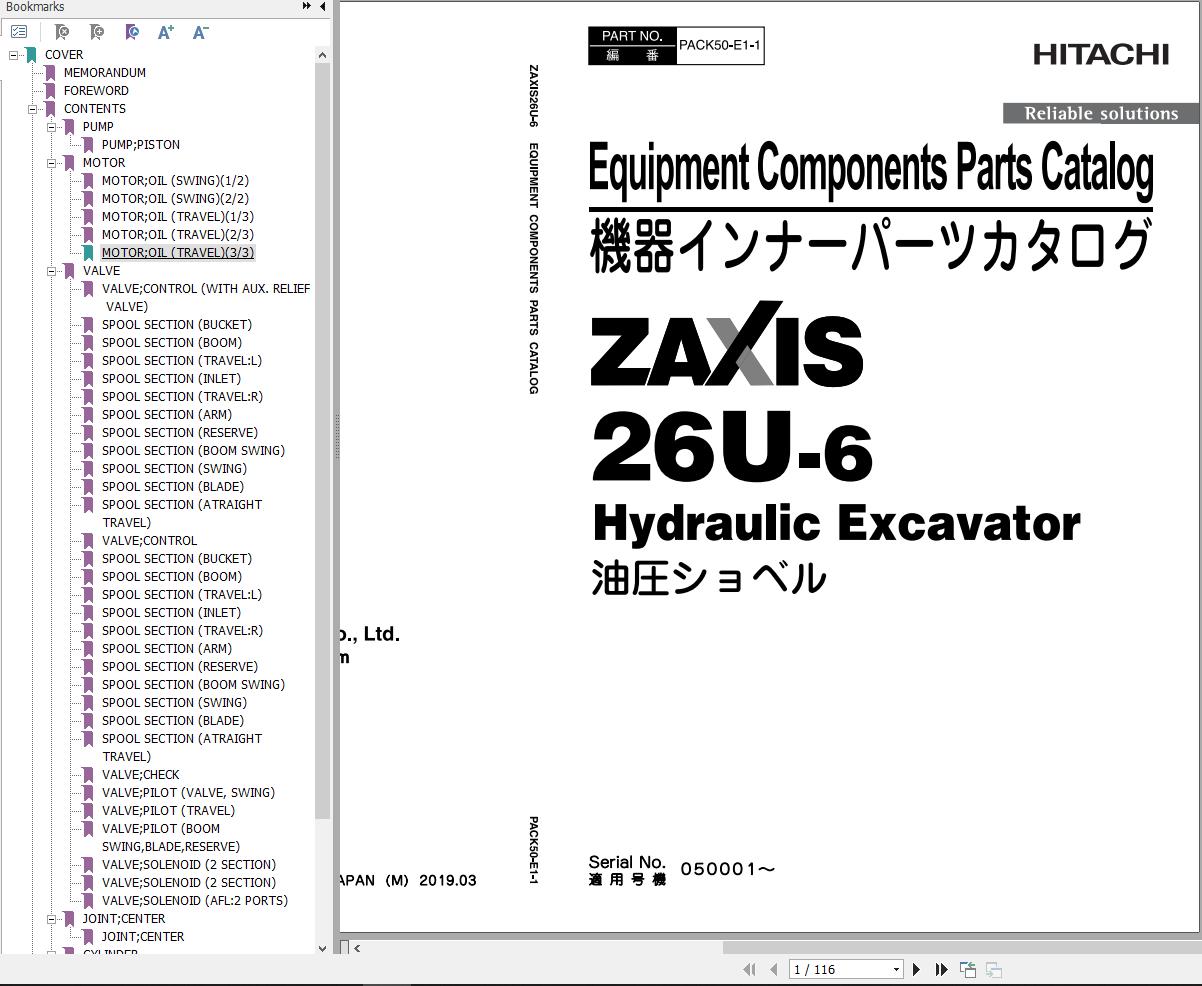Open MOTOR;OIL (TRAVEL)(2/3) bookmark
This screenshot has width=1202, height=986.
click(178, 235)
